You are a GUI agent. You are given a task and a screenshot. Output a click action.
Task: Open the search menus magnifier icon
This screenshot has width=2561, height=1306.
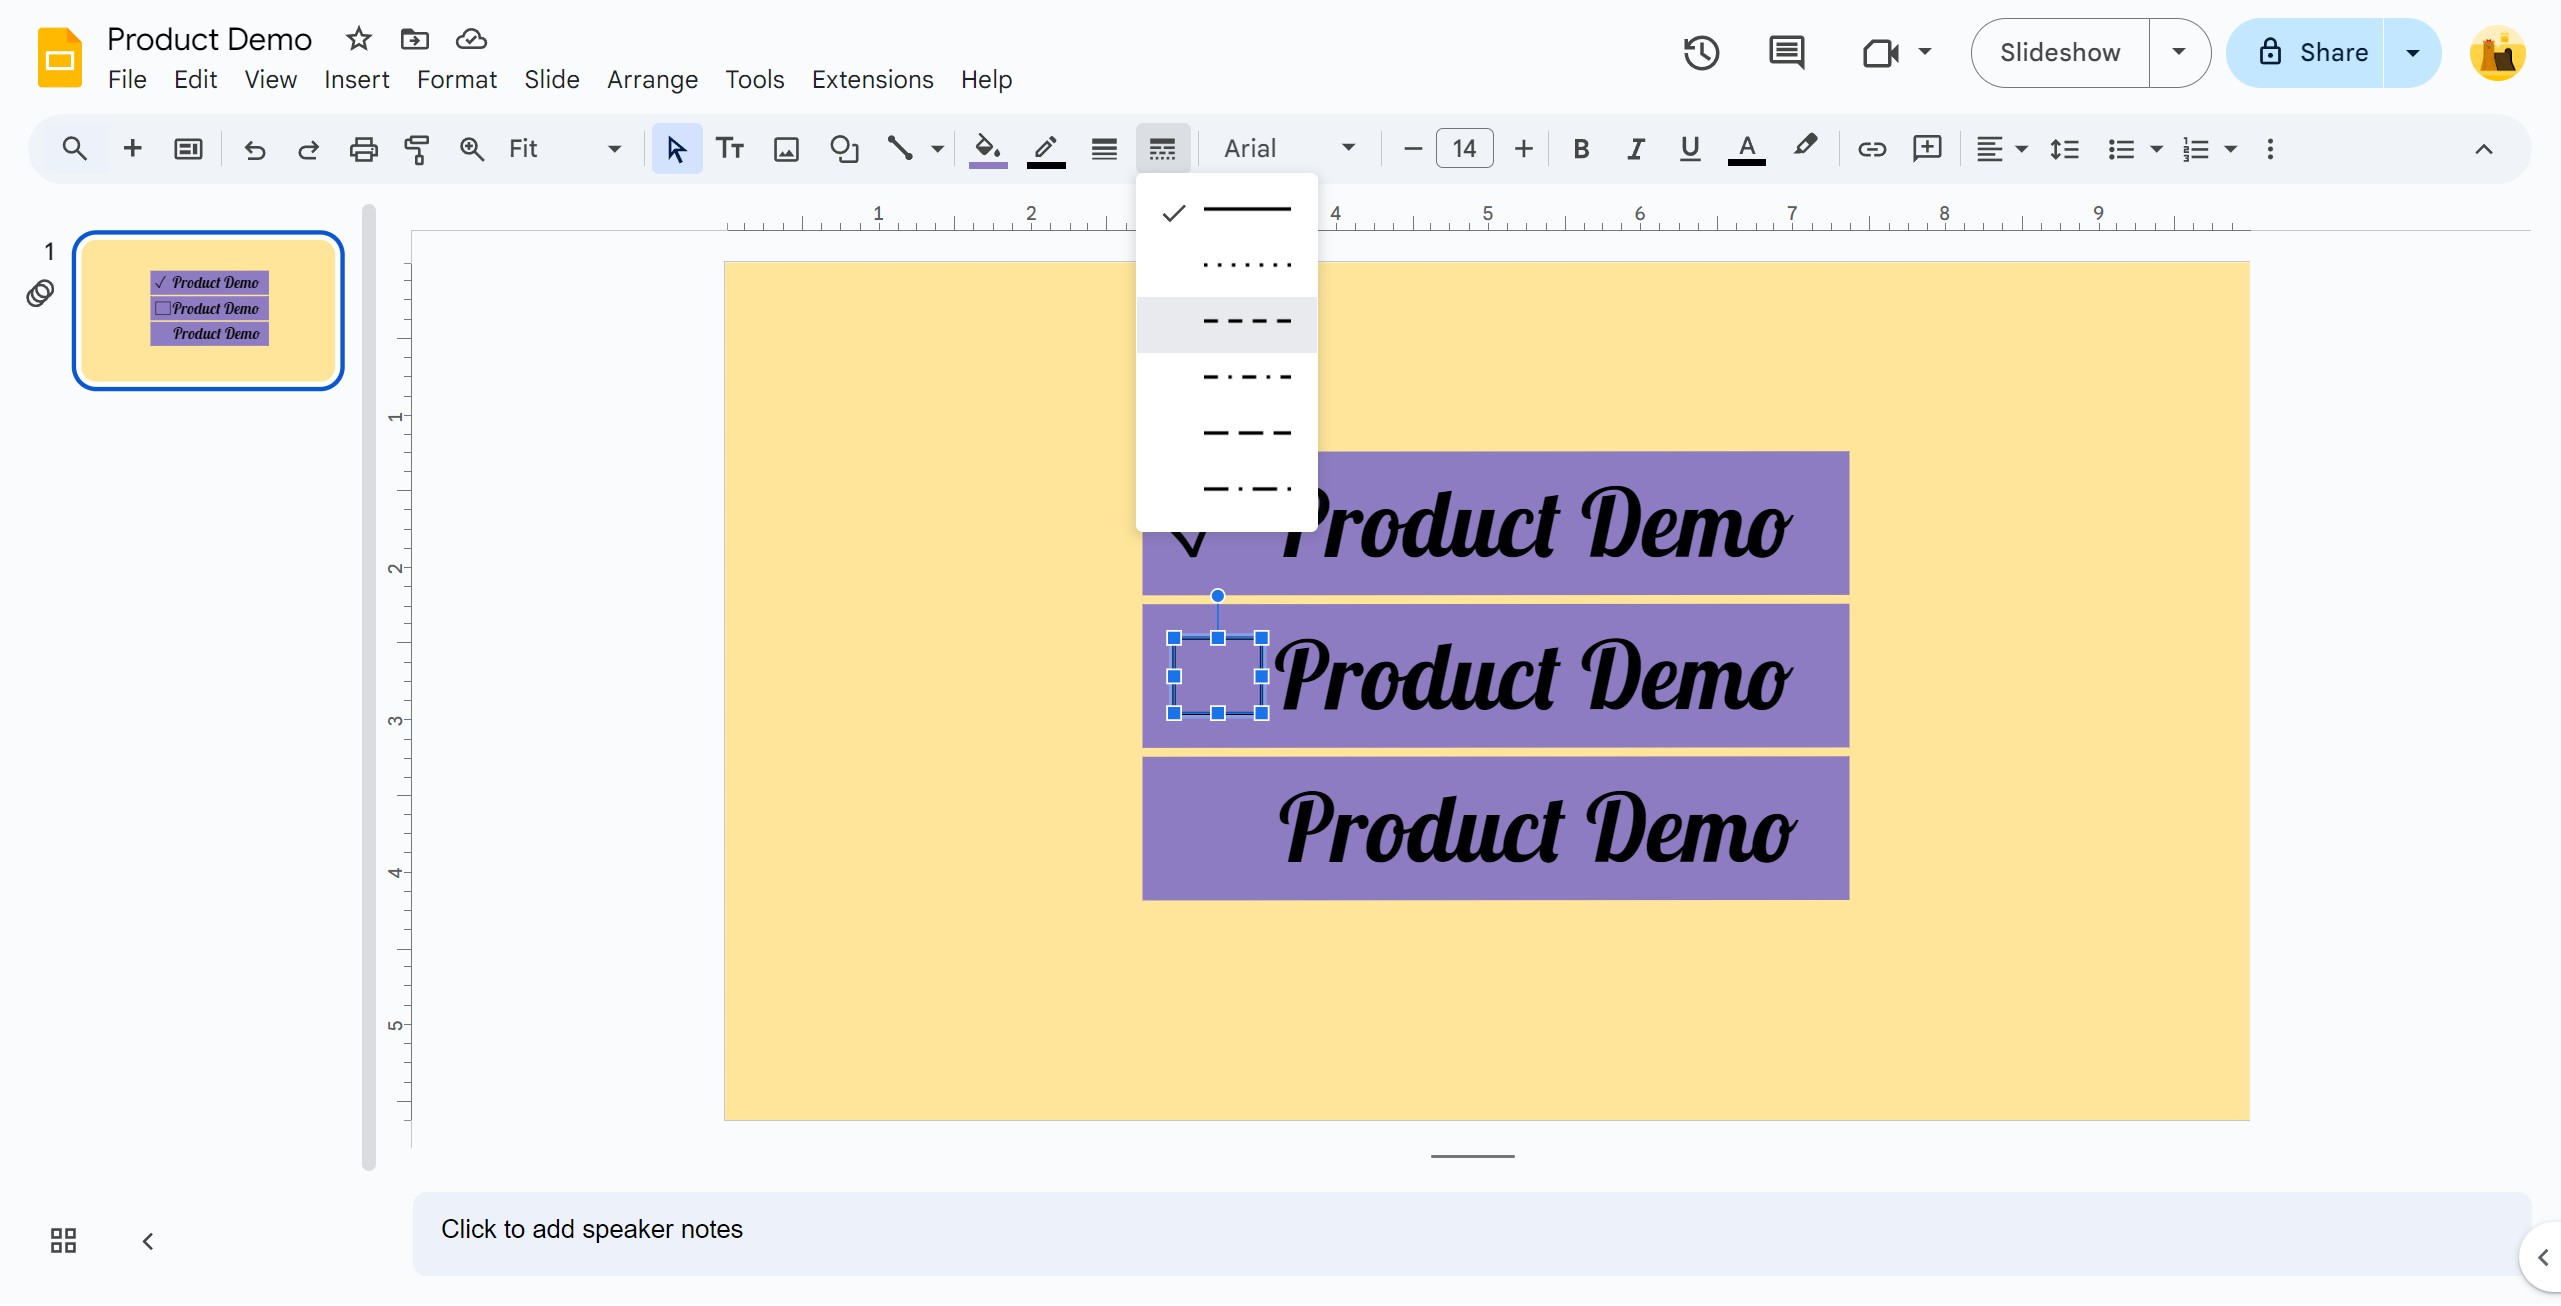coord(74,149)
